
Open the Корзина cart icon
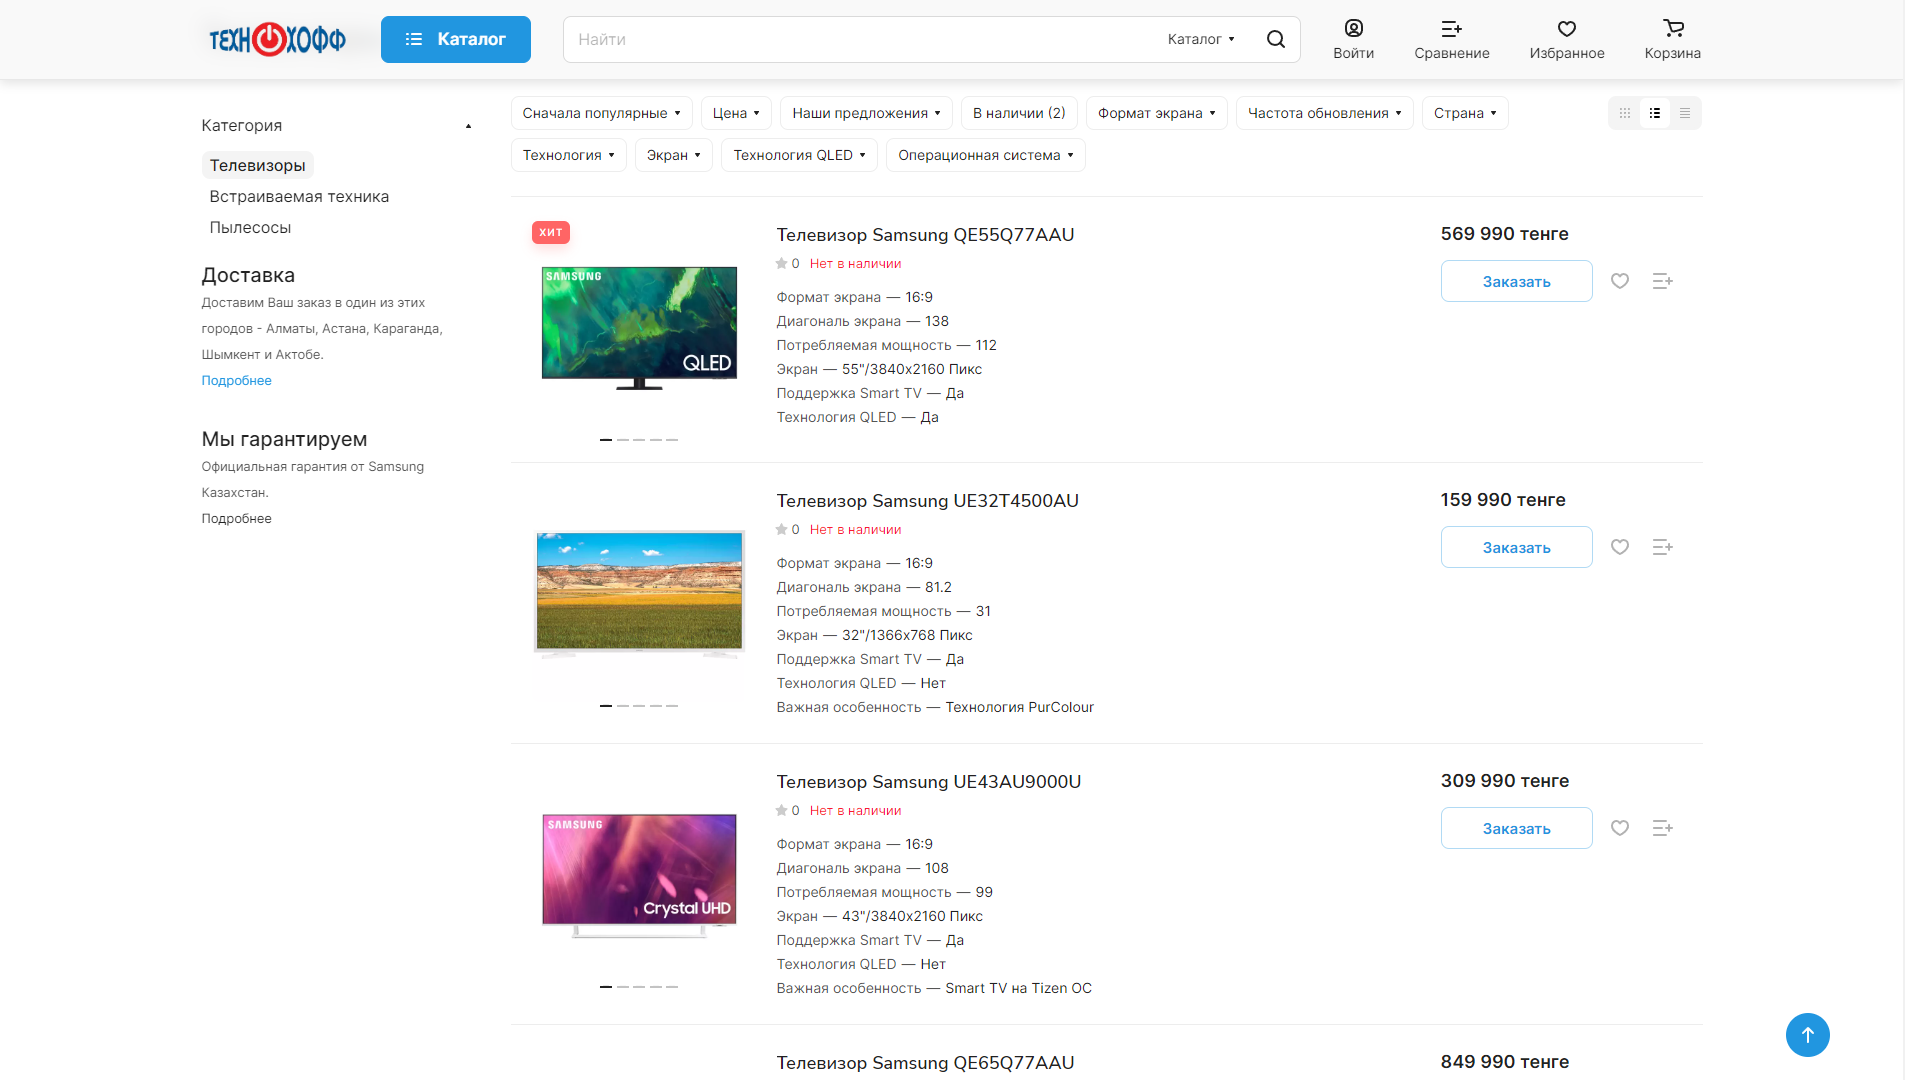1673,39
